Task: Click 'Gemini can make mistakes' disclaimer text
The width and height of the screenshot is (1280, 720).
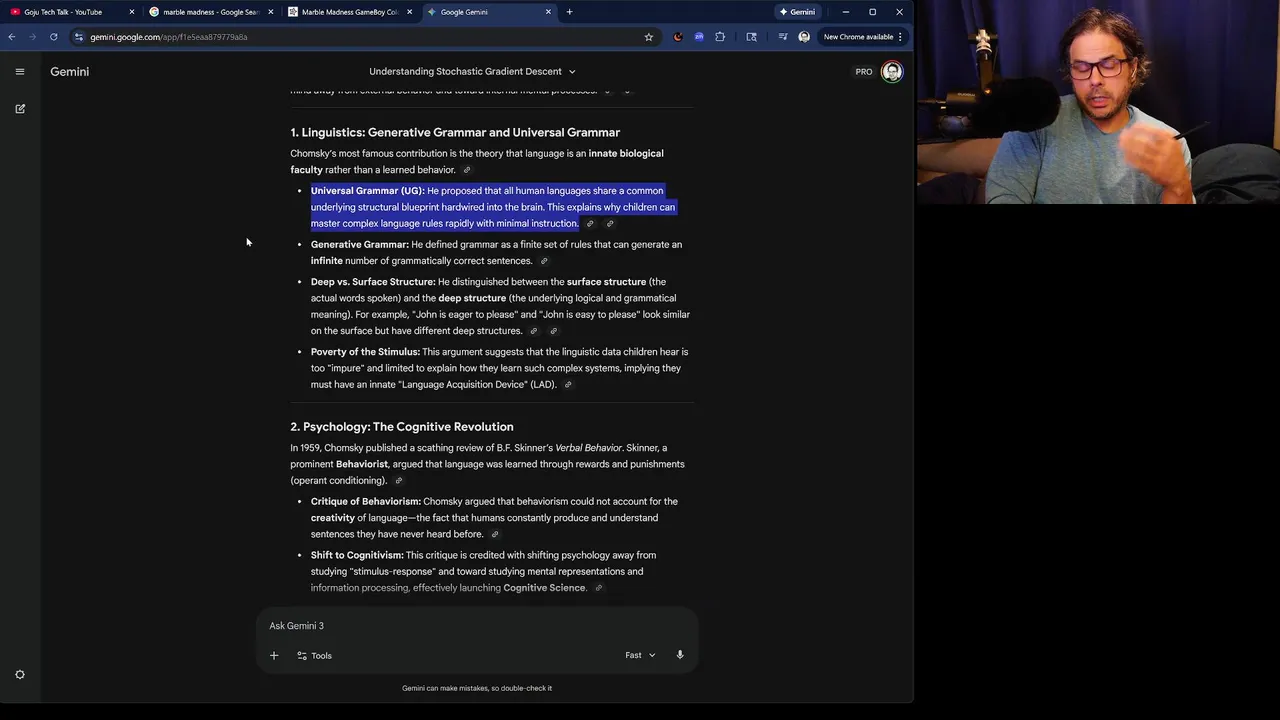Action: 477,688
